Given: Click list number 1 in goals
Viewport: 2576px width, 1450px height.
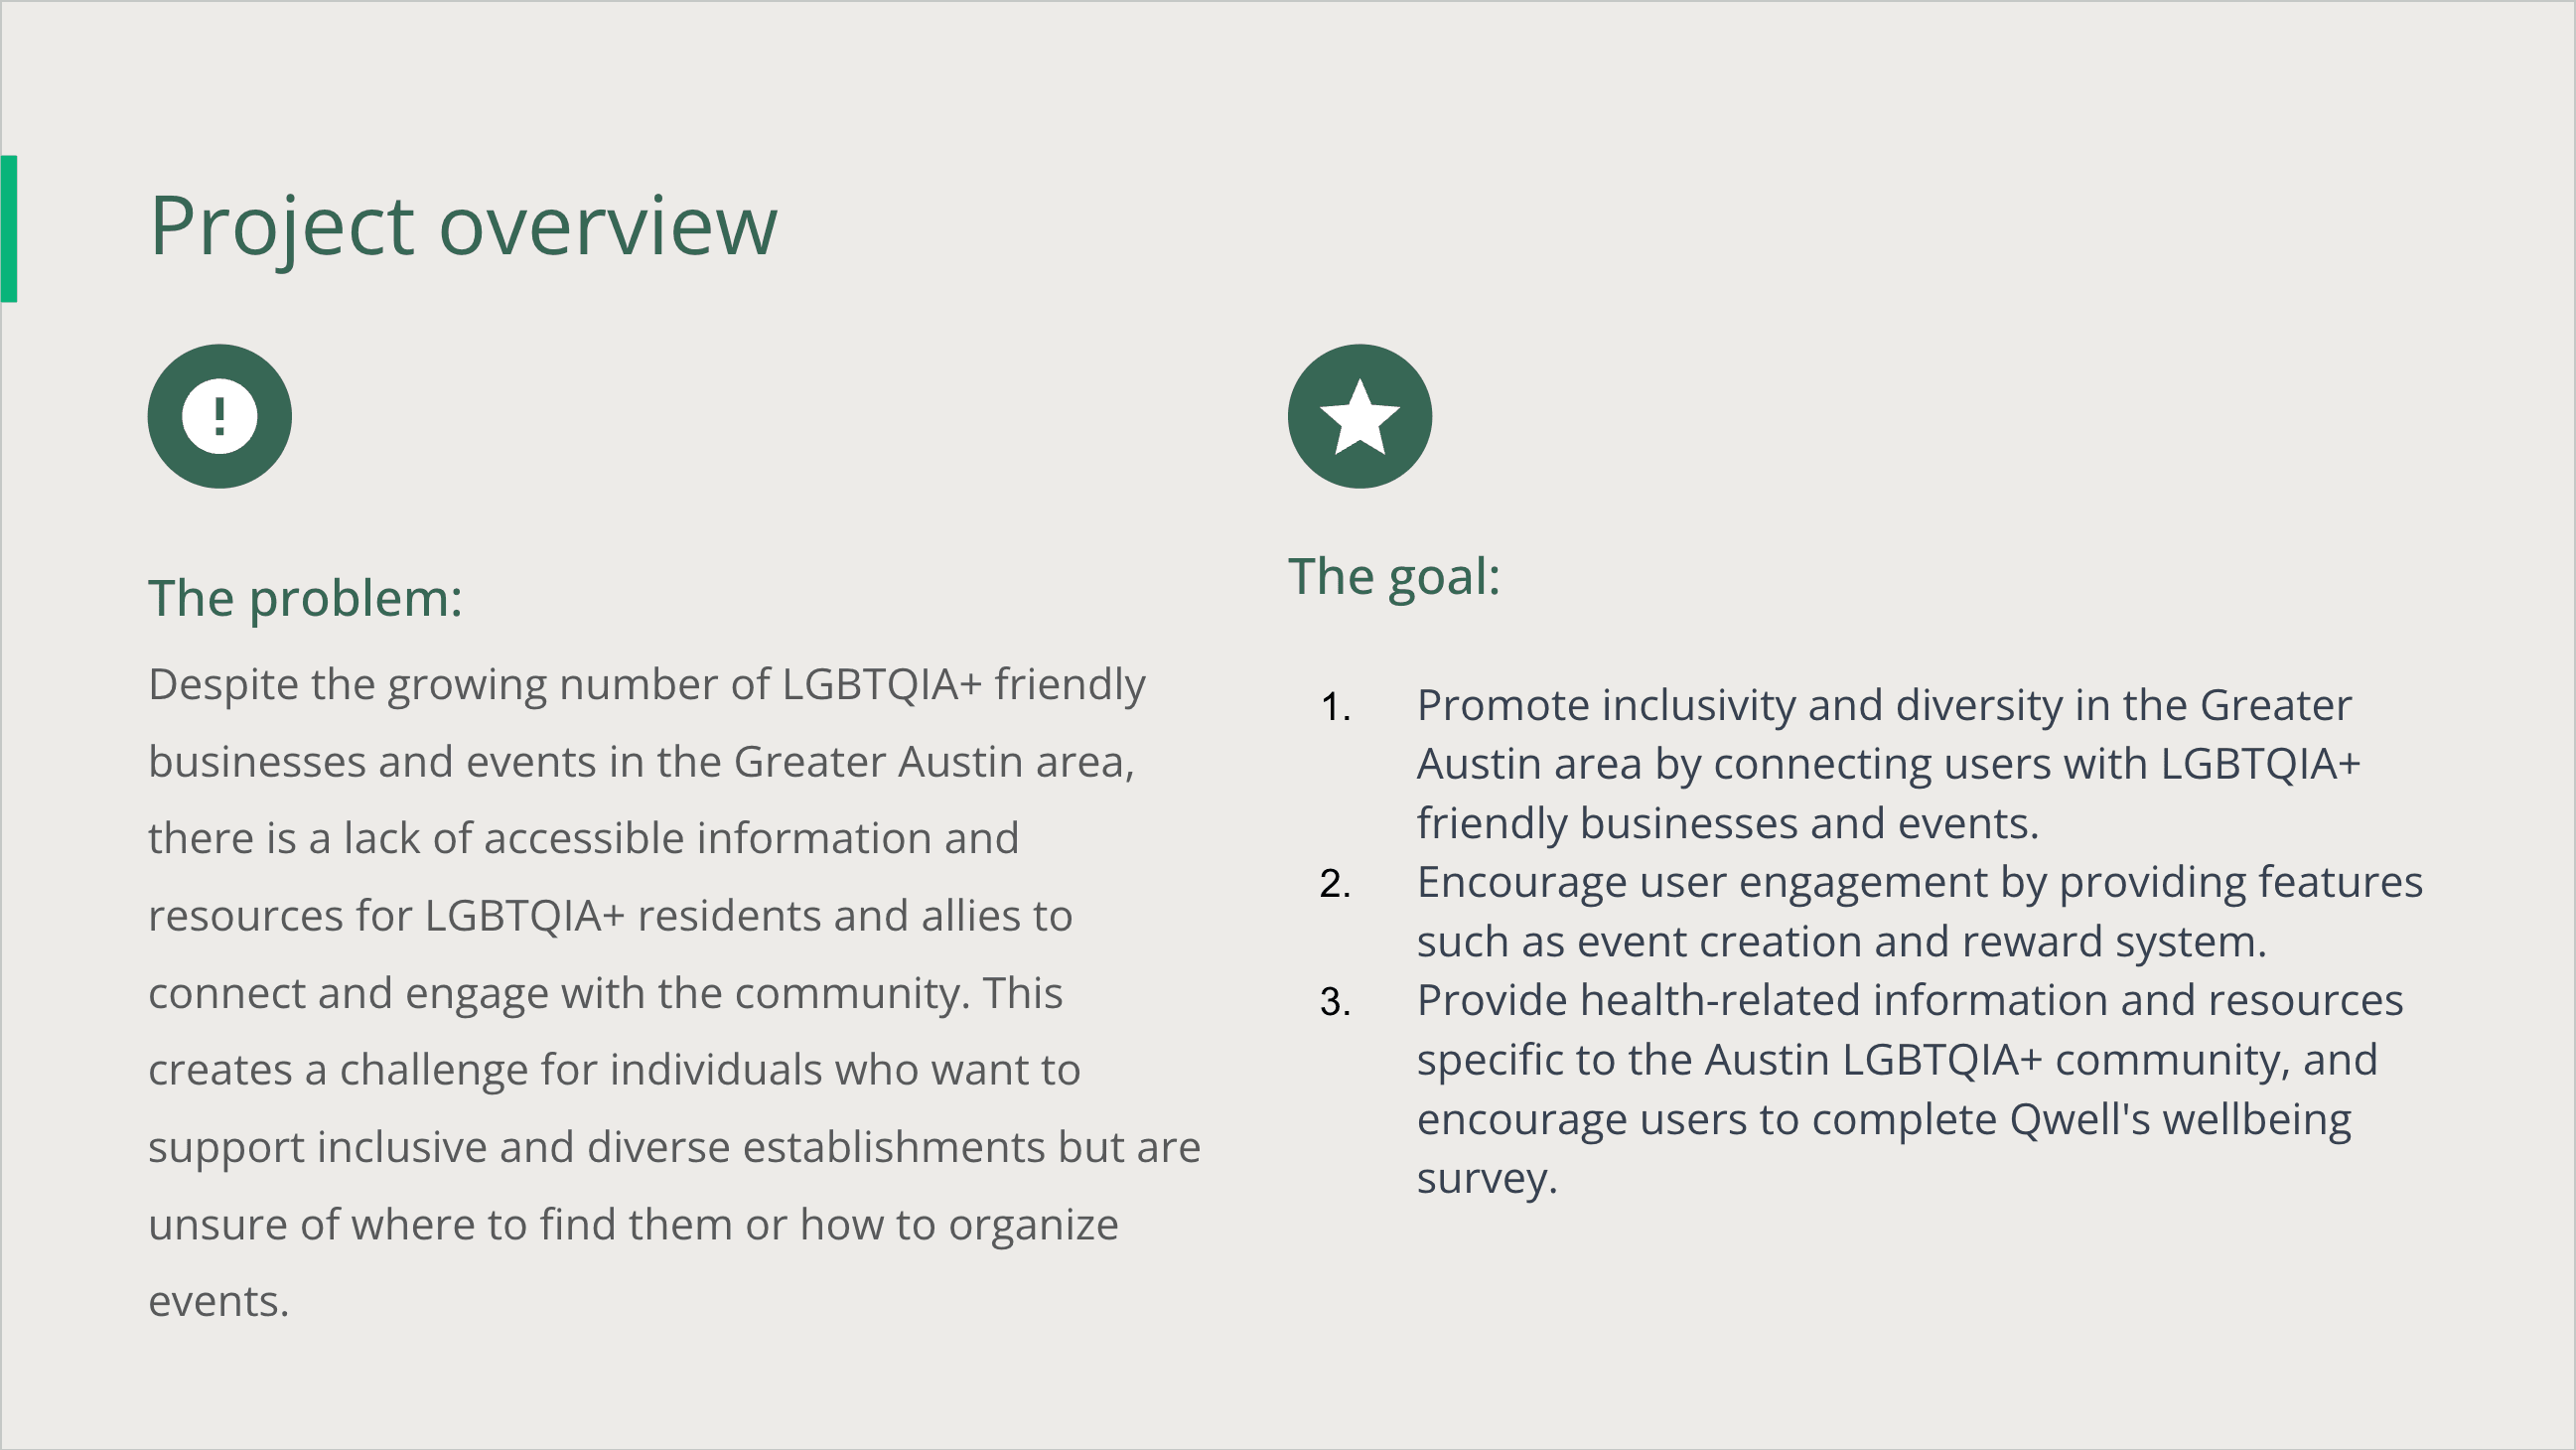Looking at the screenshot, I should point(1335,707).
